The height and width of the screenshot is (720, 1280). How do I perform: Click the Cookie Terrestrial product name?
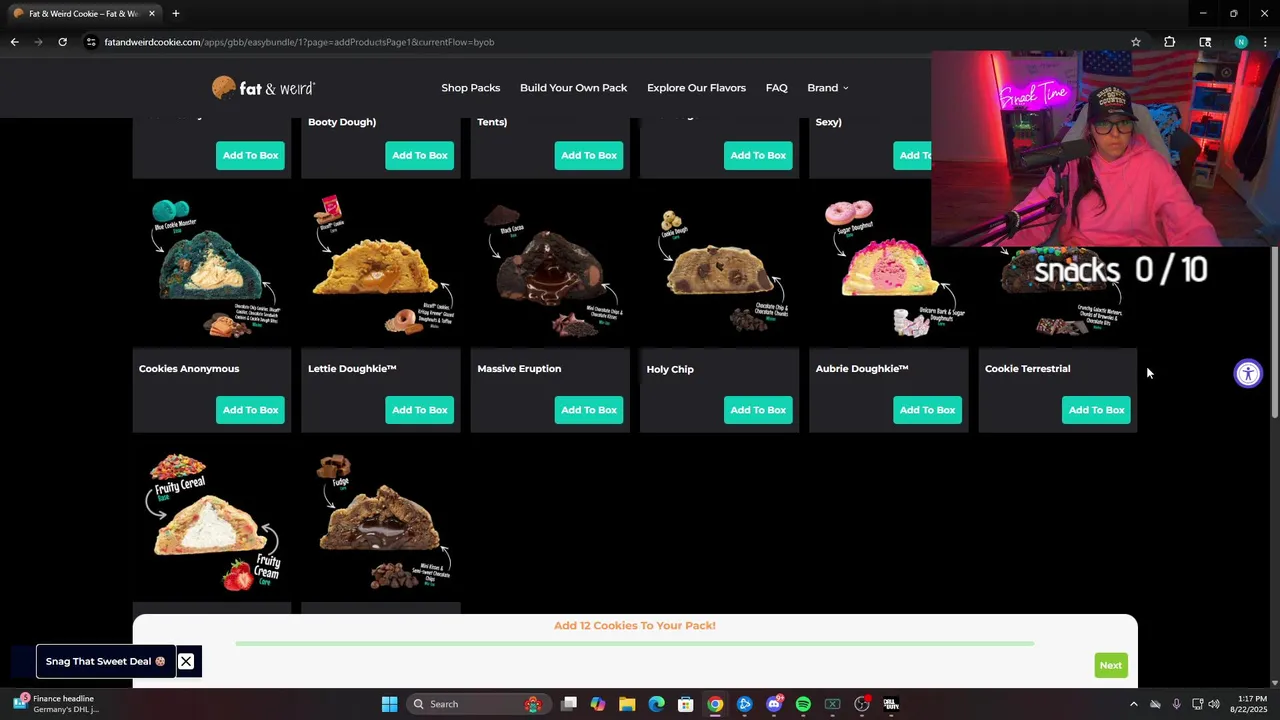coord(1027,369)
